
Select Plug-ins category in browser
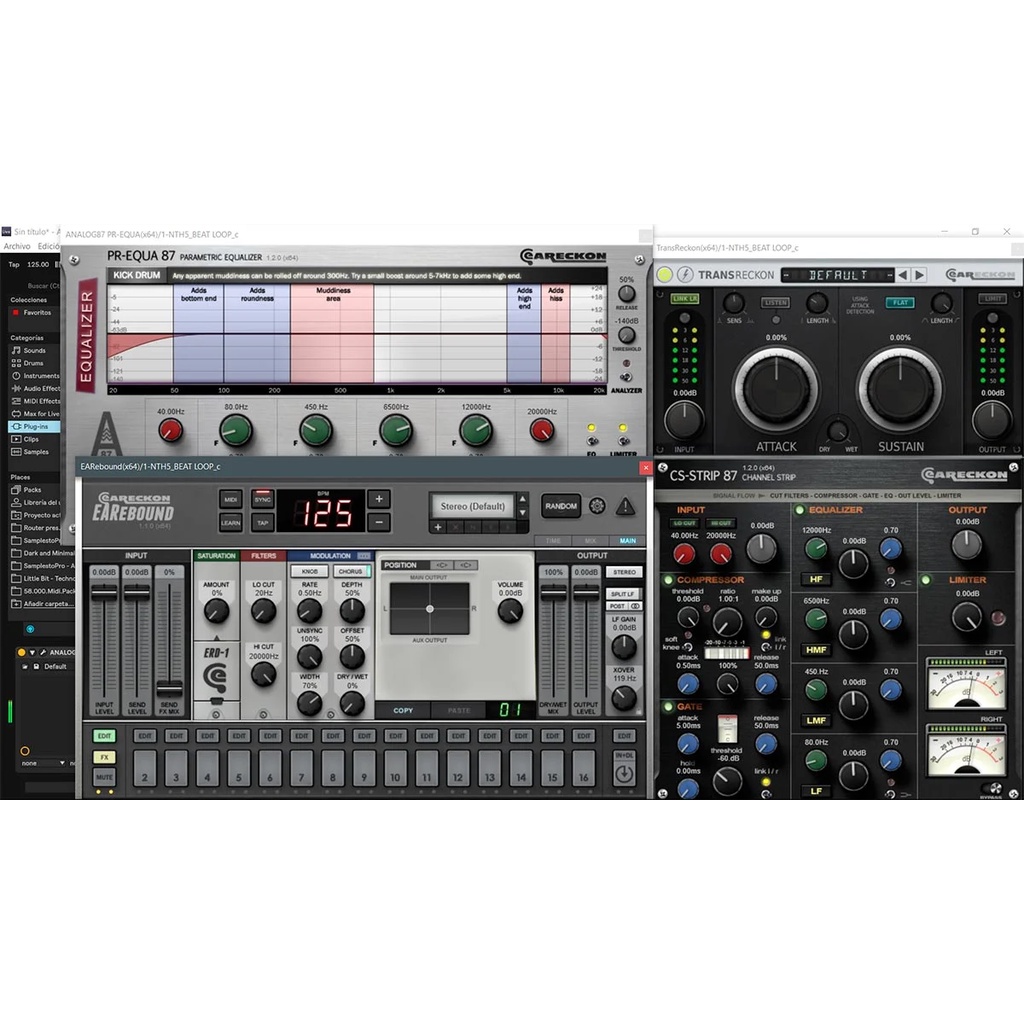pyautogui.click(x=34, y=426)
